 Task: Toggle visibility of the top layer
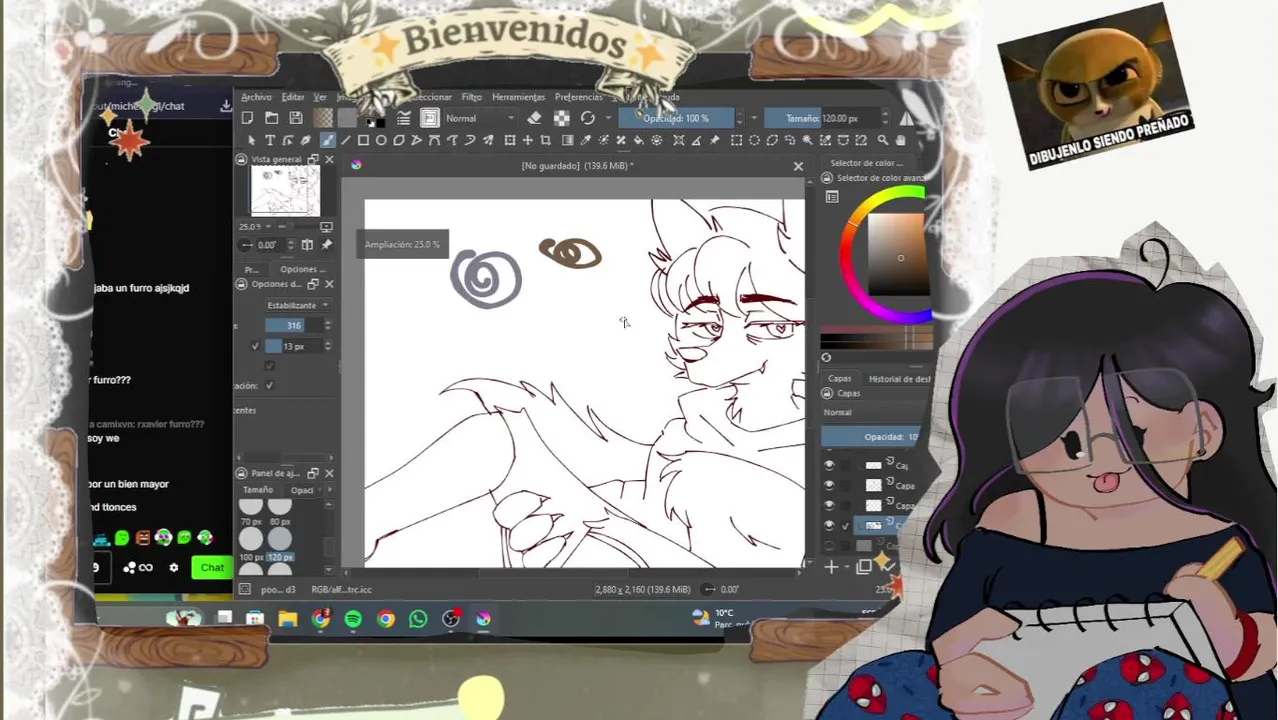point(829,465)
